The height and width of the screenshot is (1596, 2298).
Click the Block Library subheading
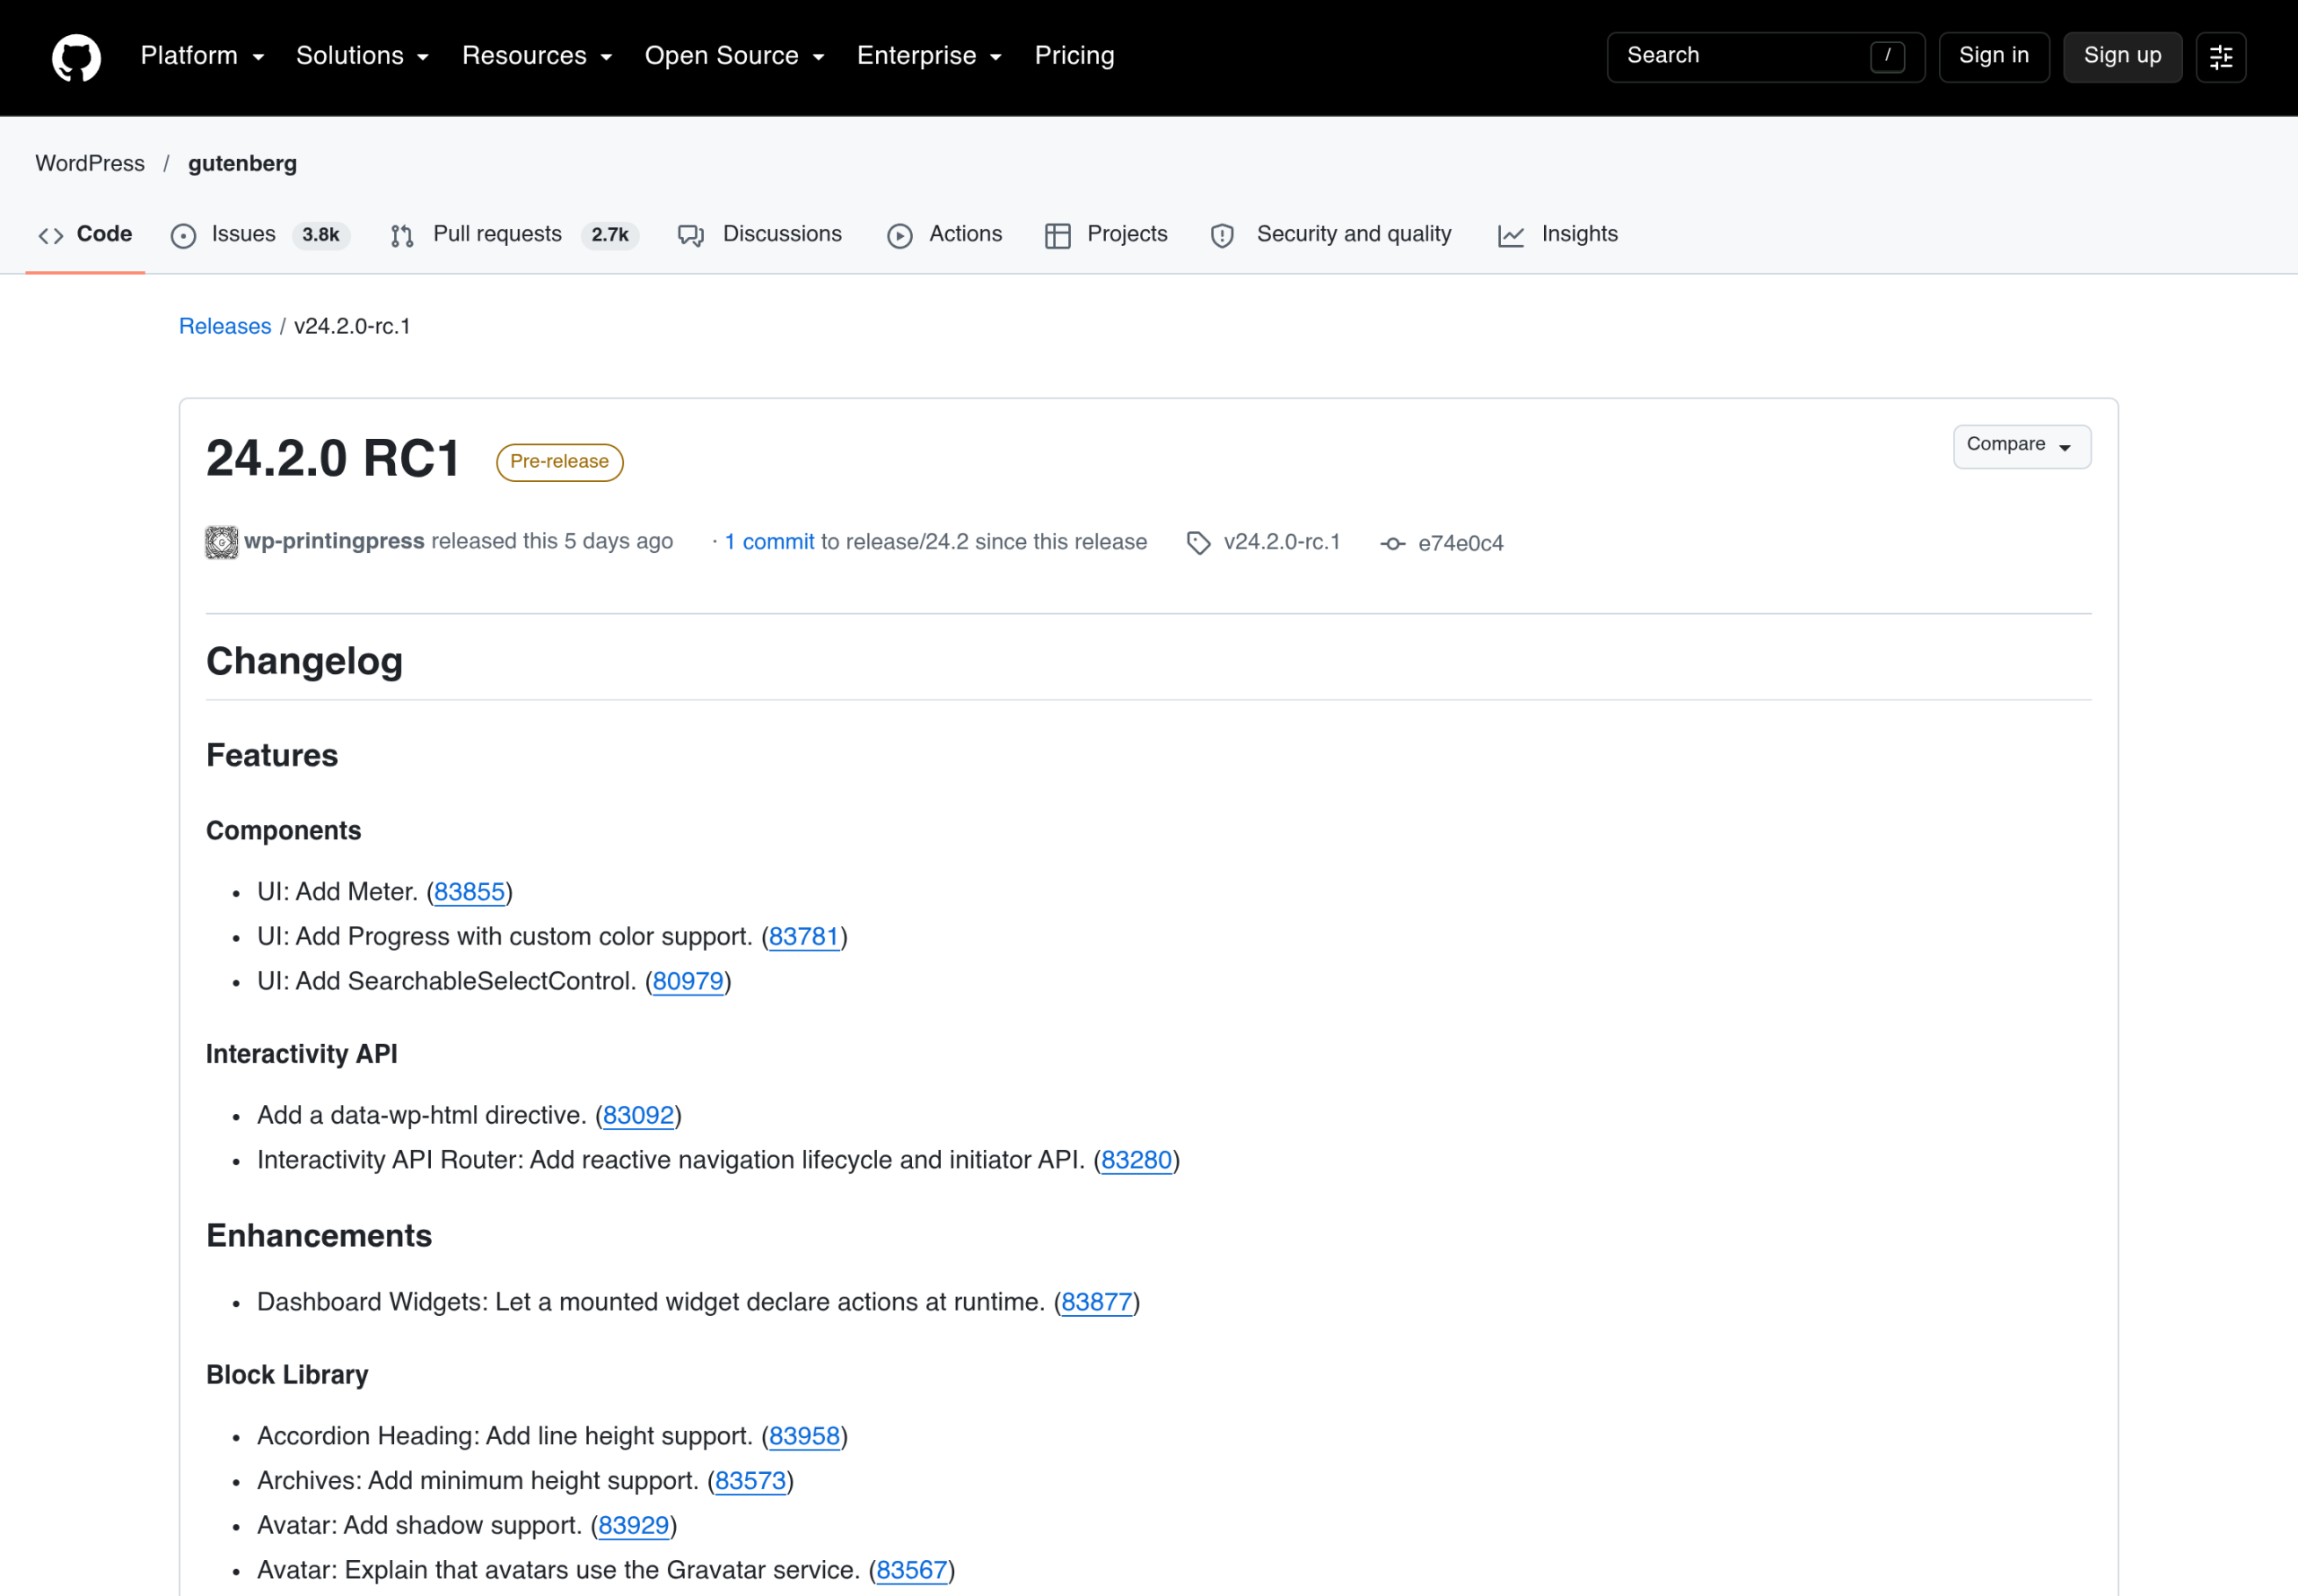point(287,1376)
